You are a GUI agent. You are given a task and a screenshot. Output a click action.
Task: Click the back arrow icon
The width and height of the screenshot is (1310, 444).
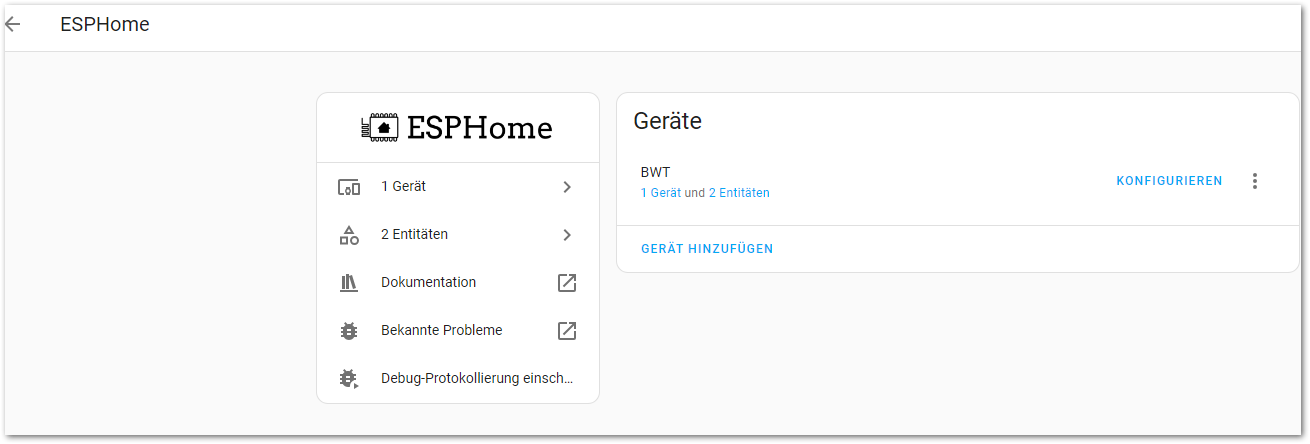tap(13, 25)
